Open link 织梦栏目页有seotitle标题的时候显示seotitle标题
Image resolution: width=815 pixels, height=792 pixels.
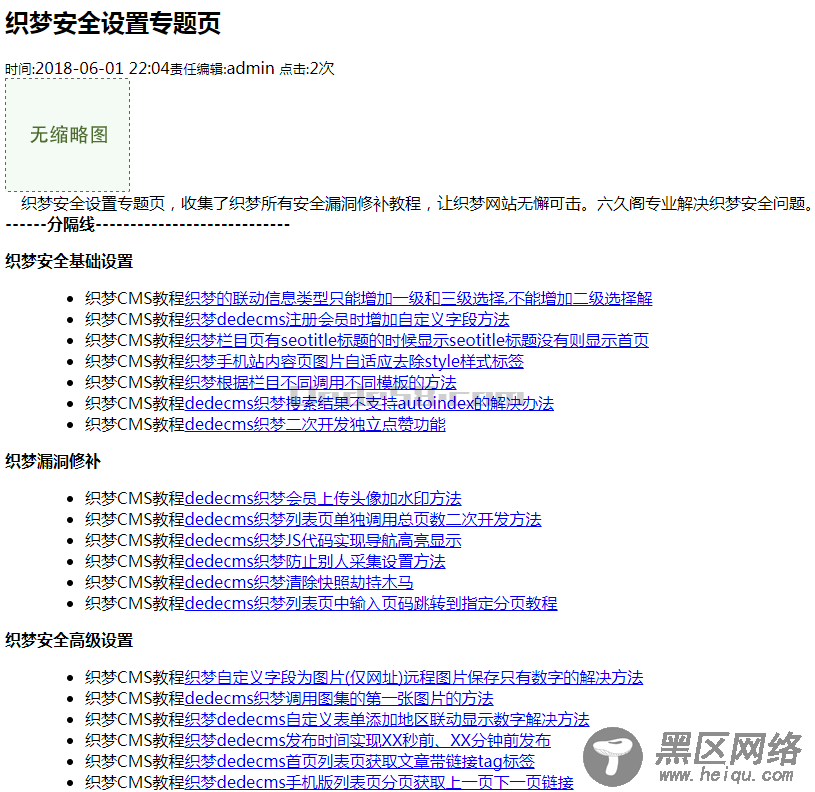[417, 340]
